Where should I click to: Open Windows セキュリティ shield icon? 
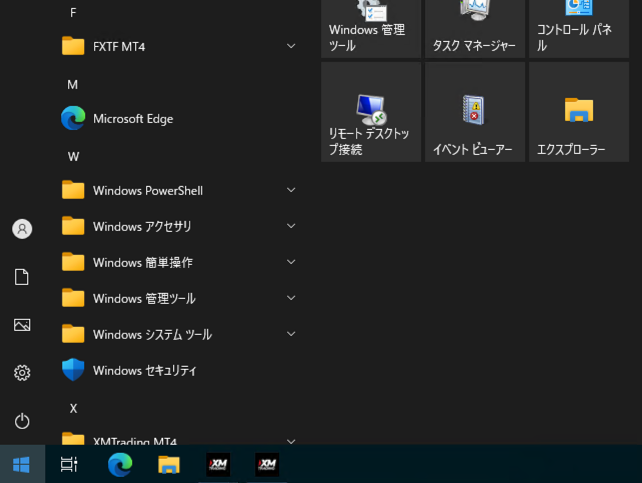pos(73,370)
